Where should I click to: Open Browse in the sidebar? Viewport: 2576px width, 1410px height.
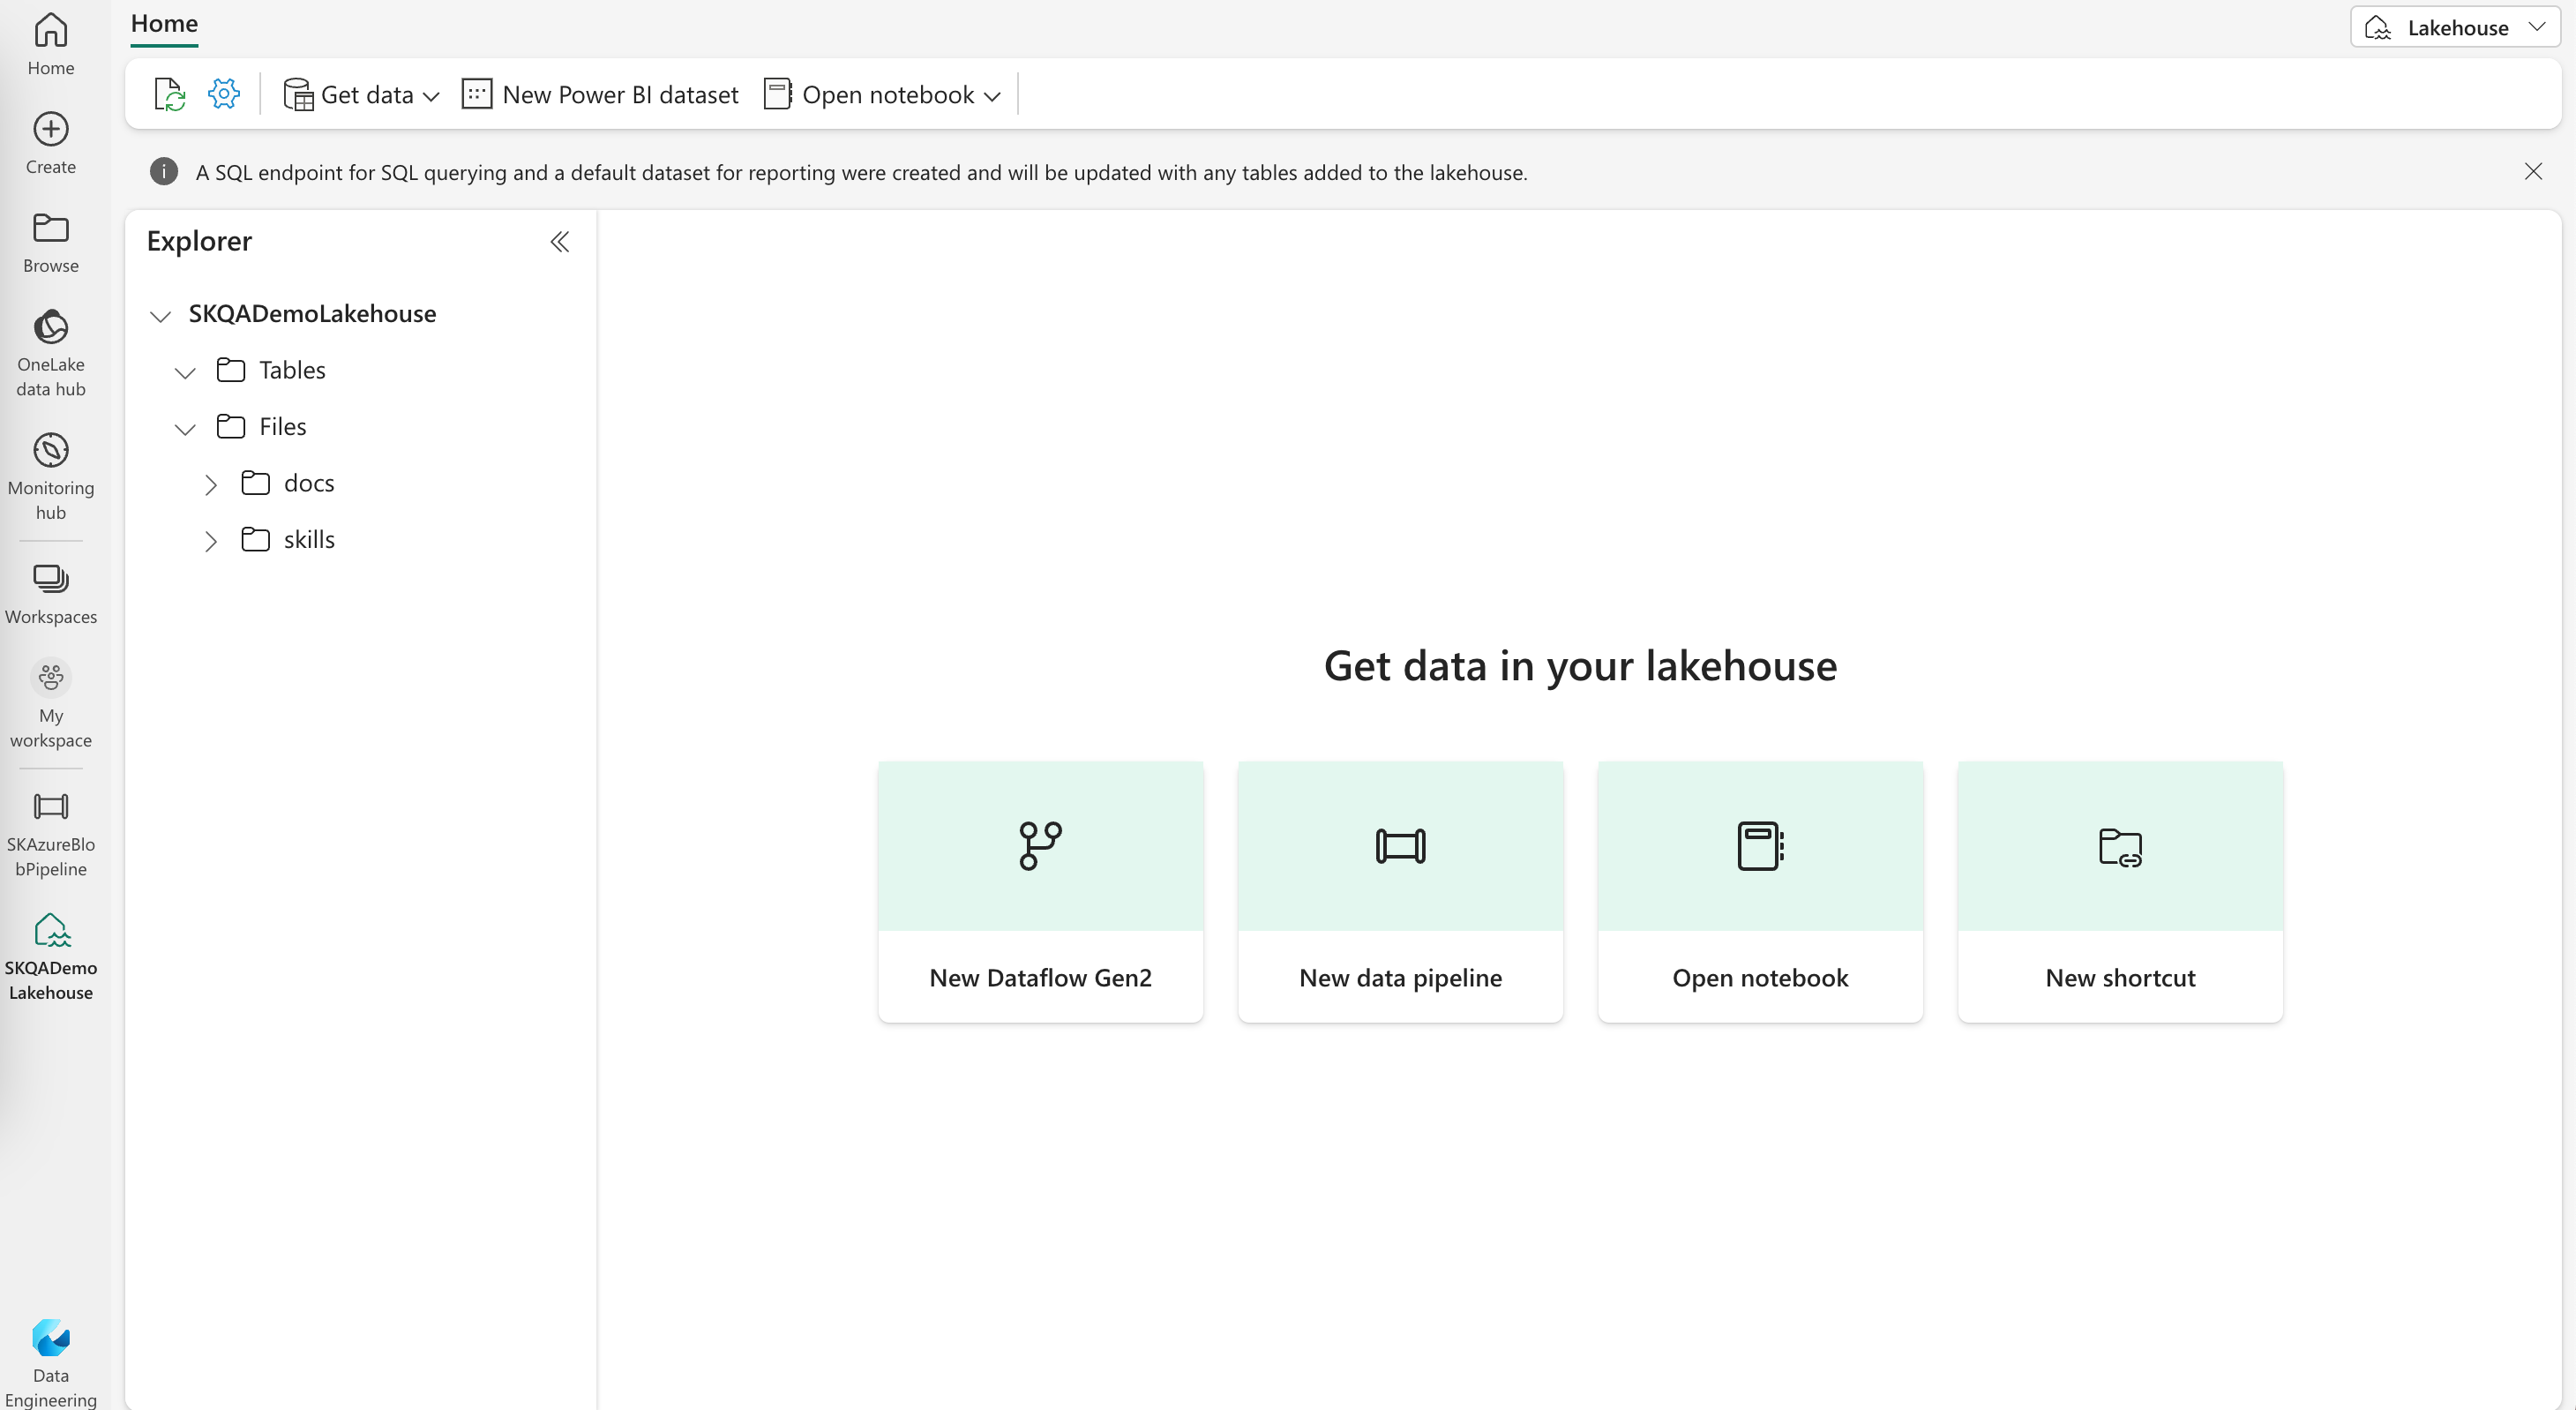51,243
